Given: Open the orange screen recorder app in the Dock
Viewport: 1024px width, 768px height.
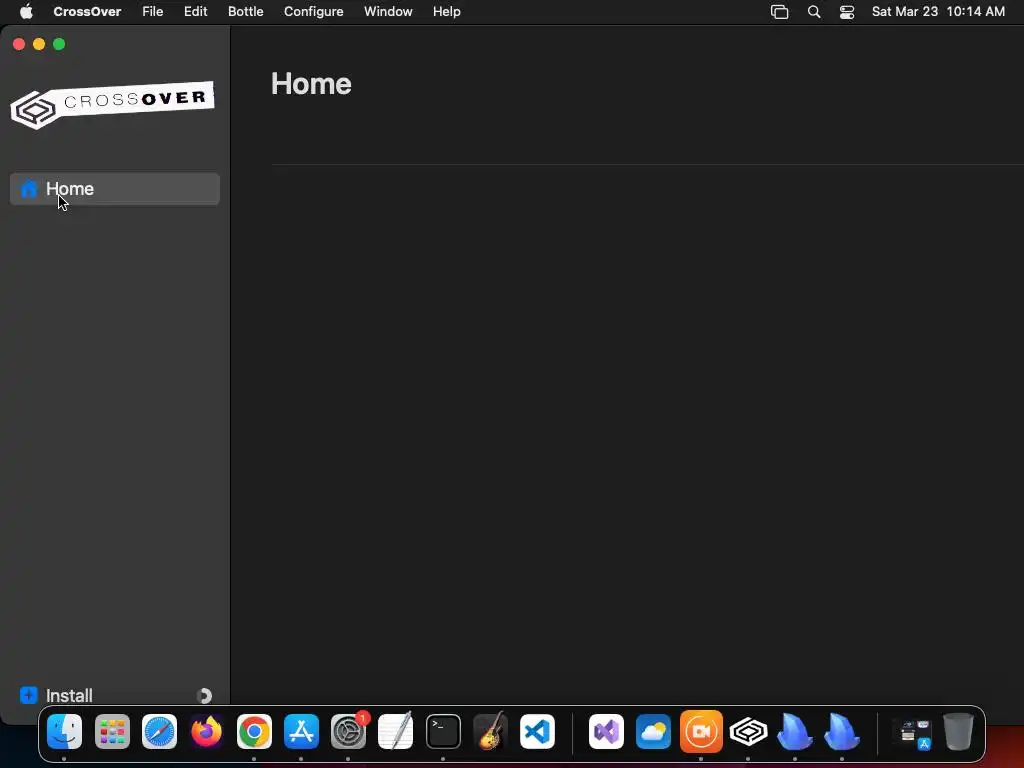Looking at the screenshot, I should point(701,731).
